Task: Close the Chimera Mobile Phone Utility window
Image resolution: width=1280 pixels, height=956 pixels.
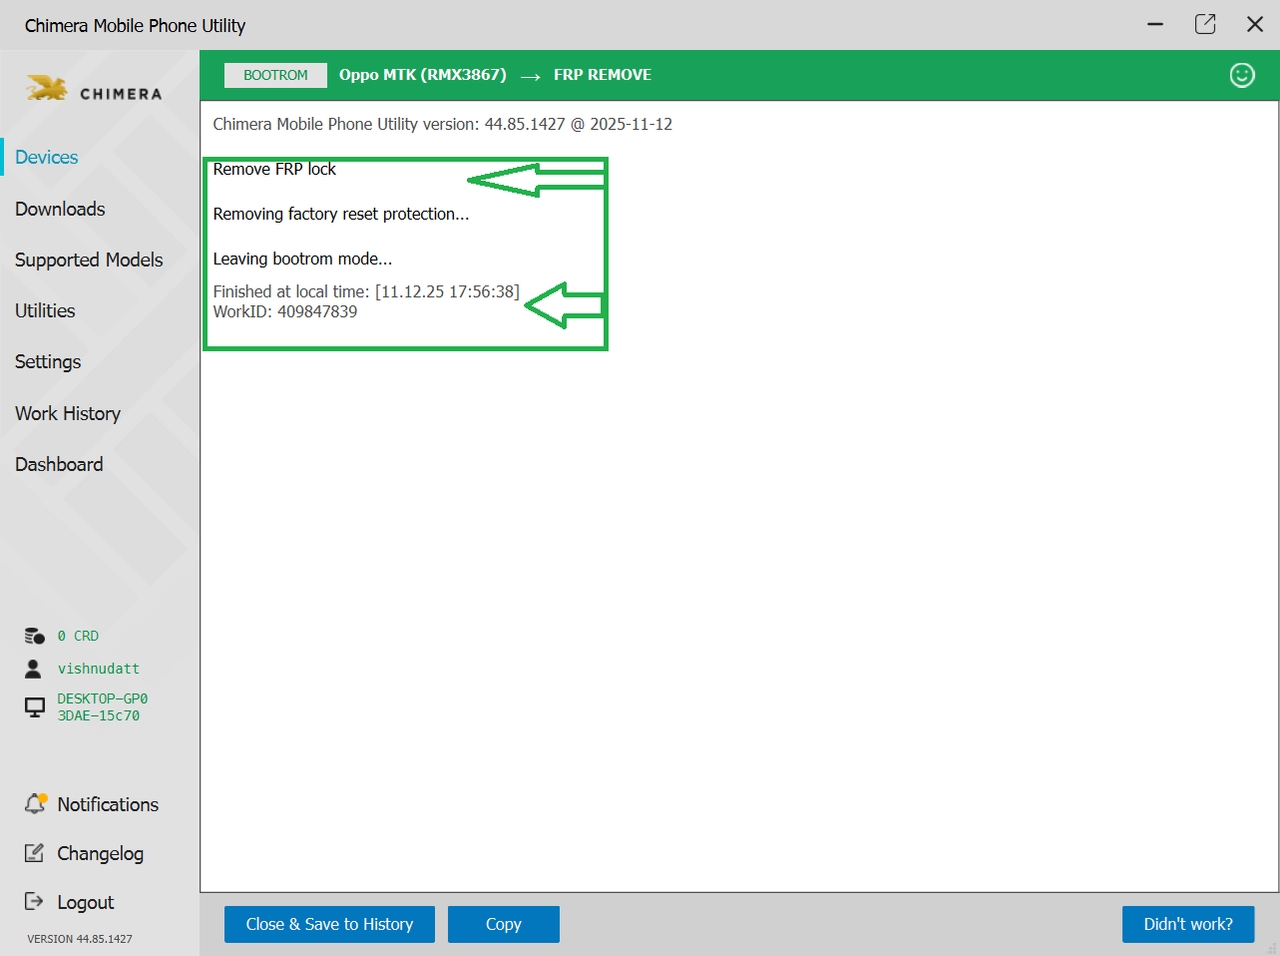Action: point(1255,24)
